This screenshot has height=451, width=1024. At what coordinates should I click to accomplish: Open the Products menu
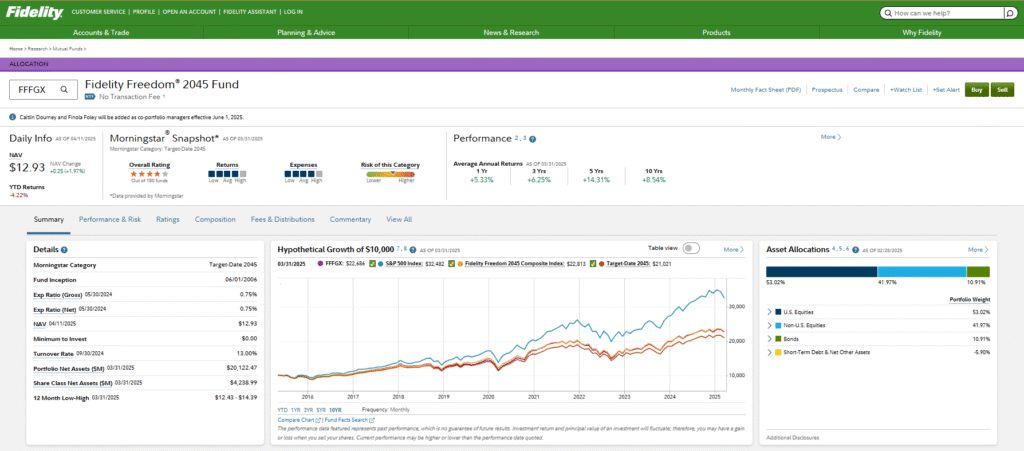[x=716, y=32]
